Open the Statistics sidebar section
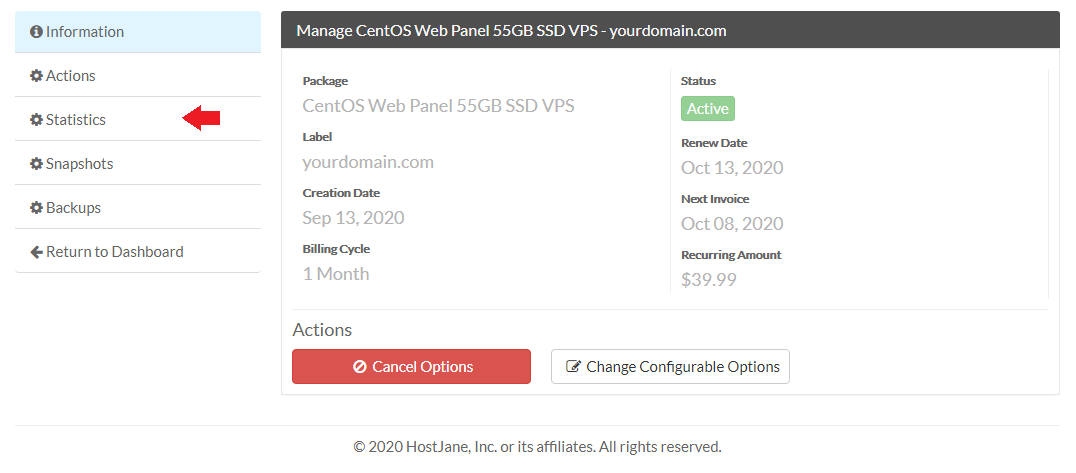The width and height of the screenshot is (1076, 473). (x=138, y=119)
